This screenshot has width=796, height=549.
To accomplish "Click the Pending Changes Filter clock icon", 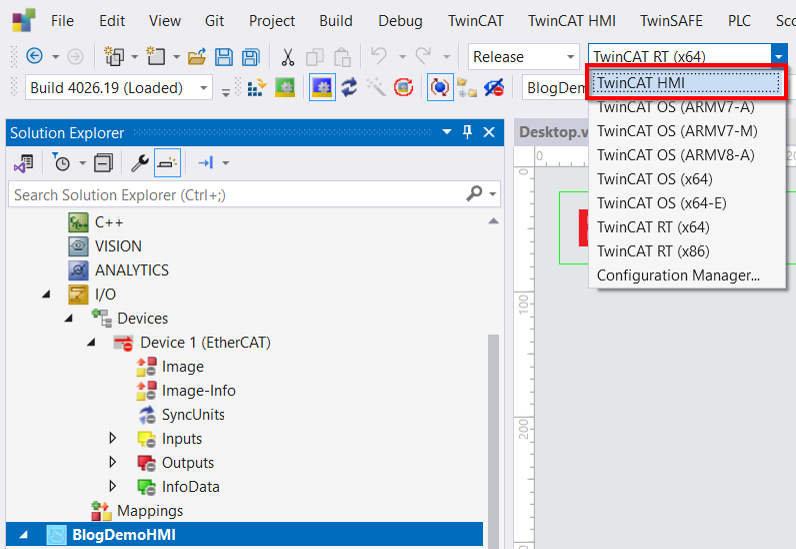I will 61,163.
